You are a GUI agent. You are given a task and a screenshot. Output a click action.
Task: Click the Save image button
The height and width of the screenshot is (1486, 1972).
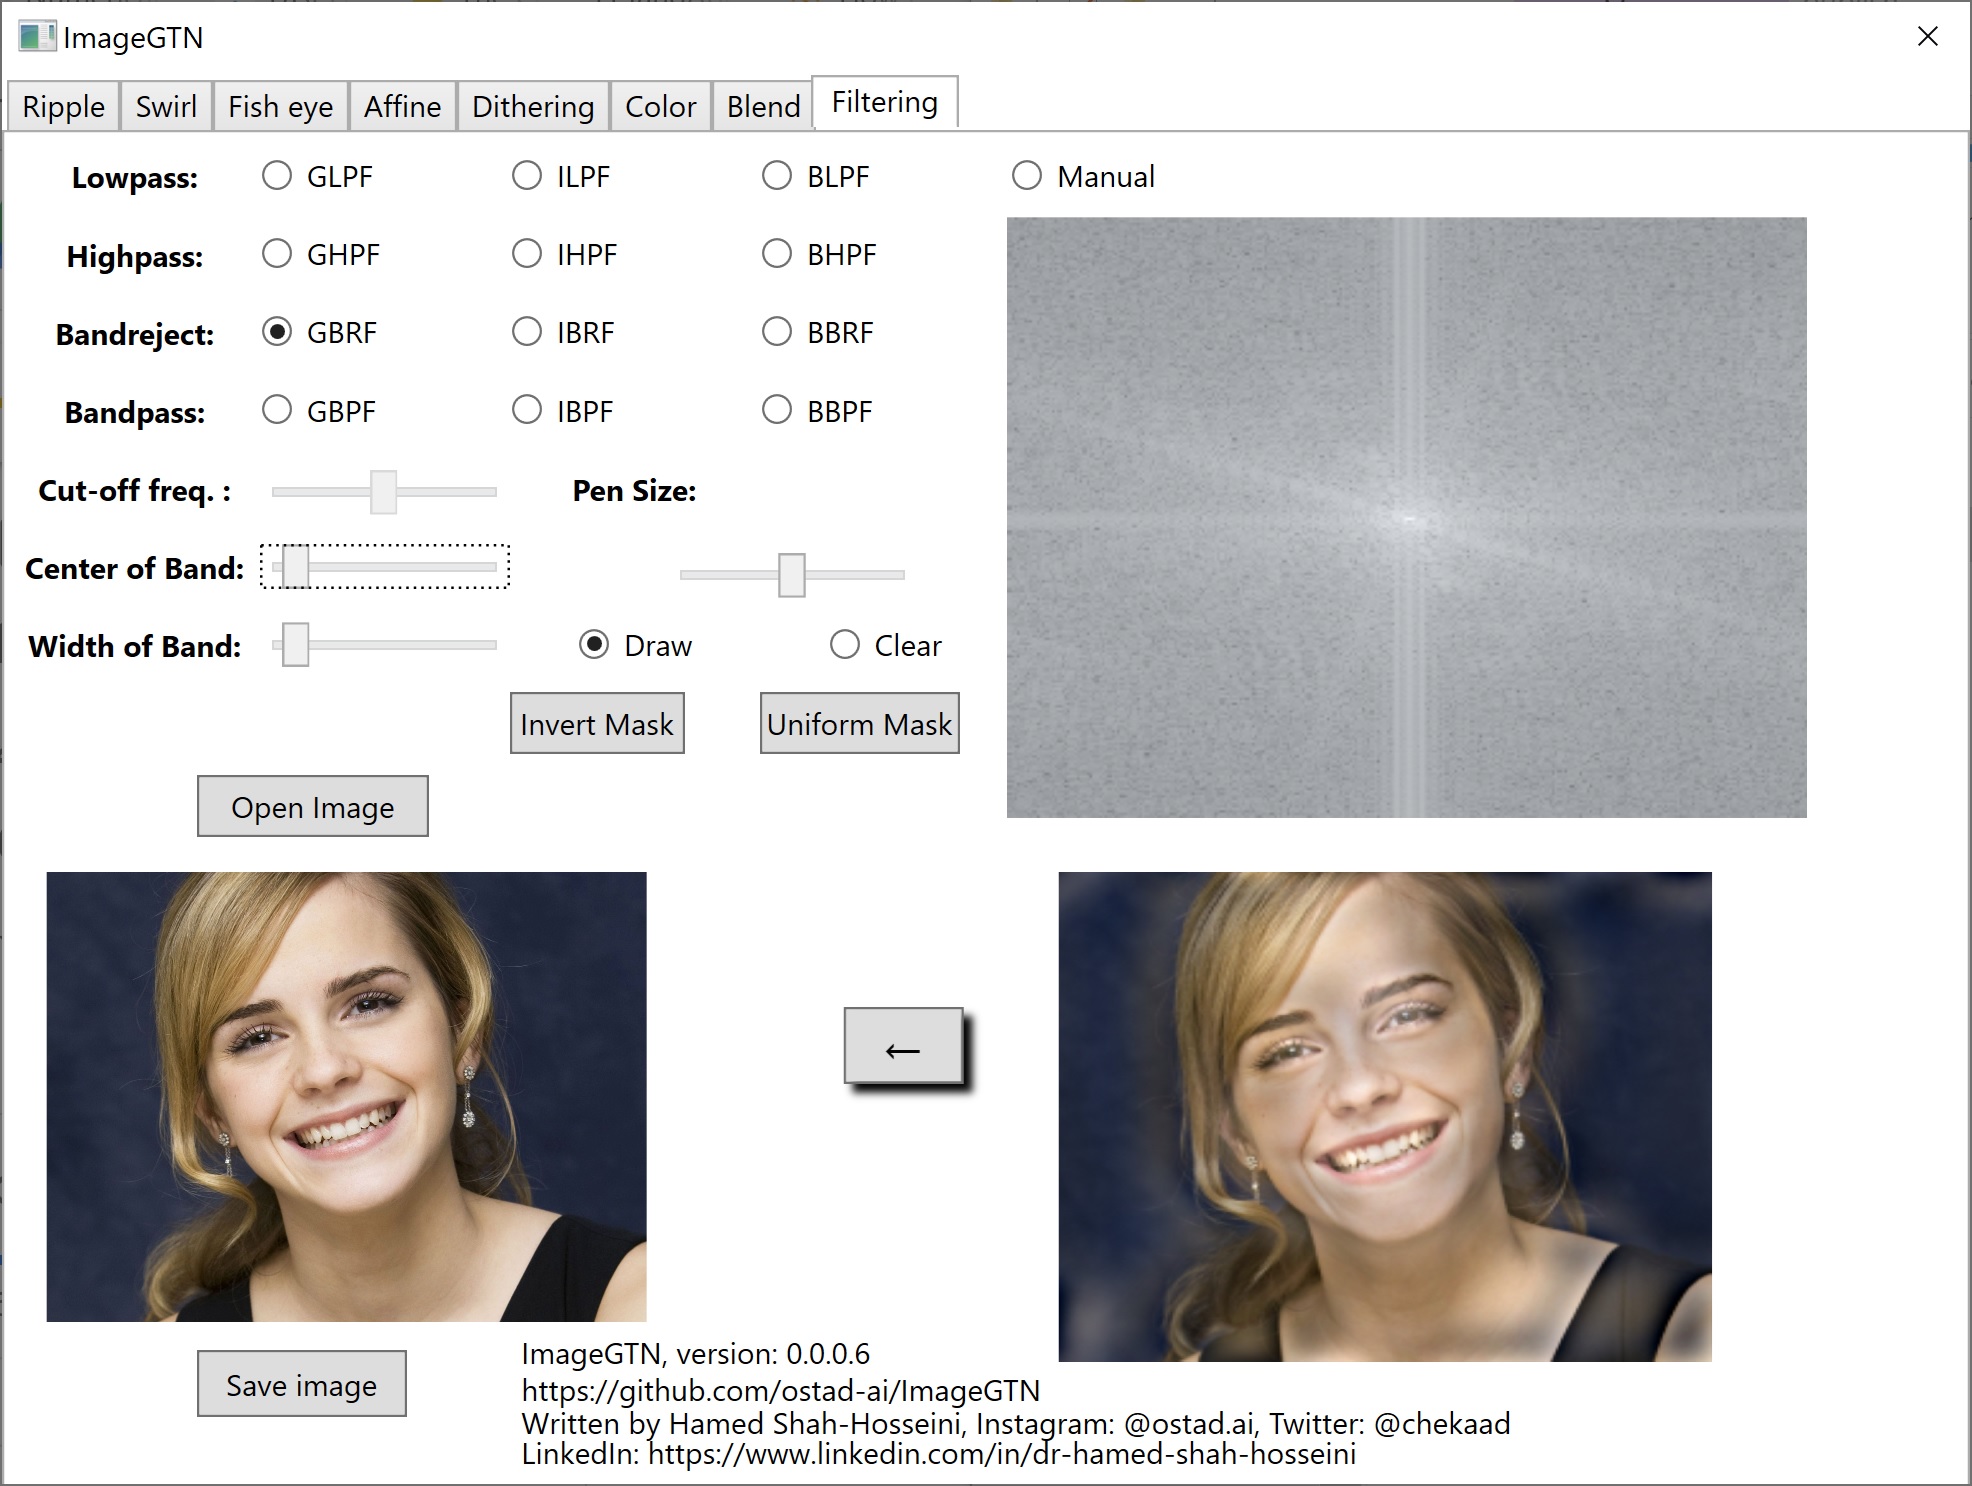click(x=301, y=1384)
